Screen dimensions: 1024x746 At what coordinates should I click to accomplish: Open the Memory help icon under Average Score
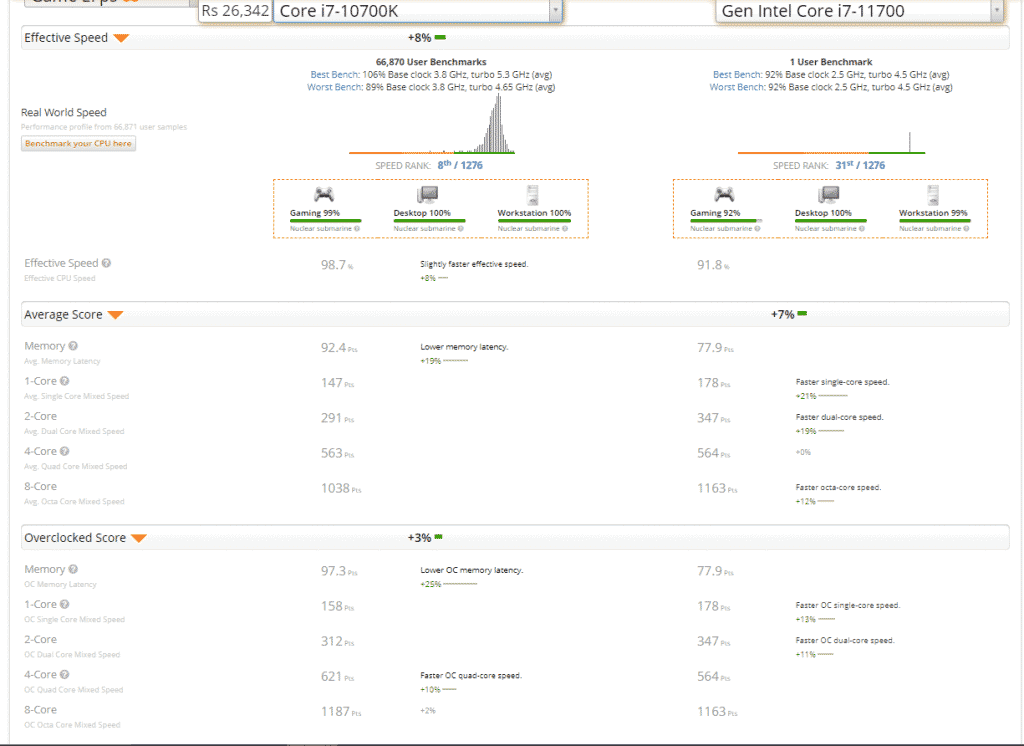click(x=73, y=346)
